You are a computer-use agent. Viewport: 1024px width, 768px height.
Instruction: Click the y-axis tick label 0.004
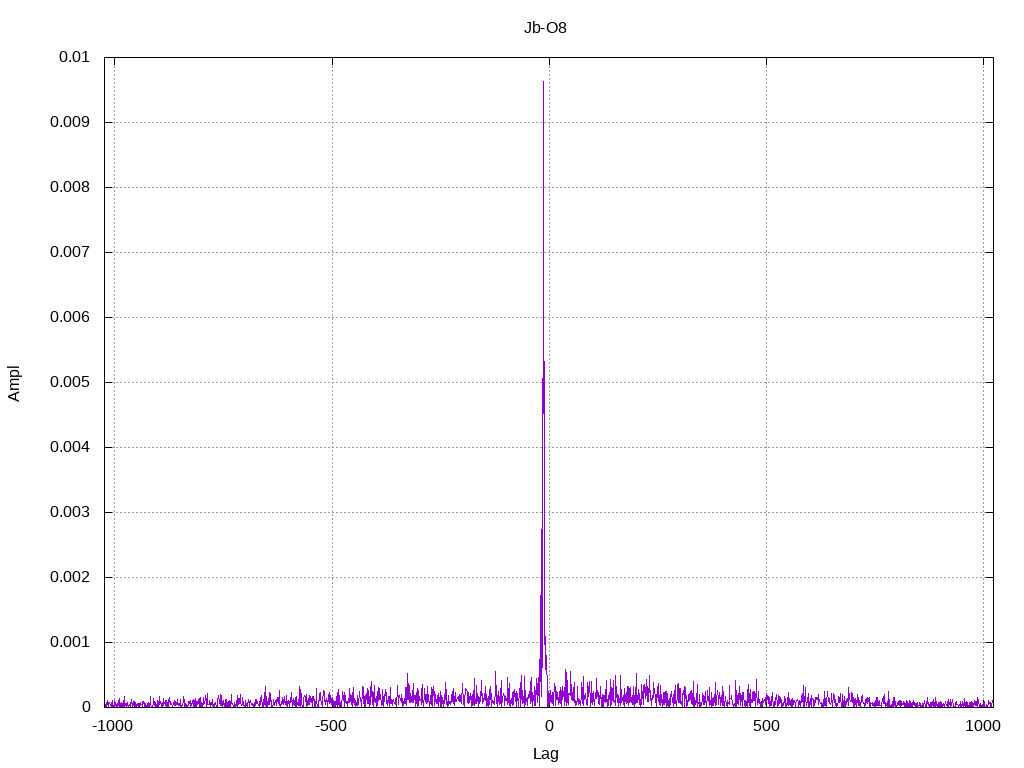click(70, 447)
